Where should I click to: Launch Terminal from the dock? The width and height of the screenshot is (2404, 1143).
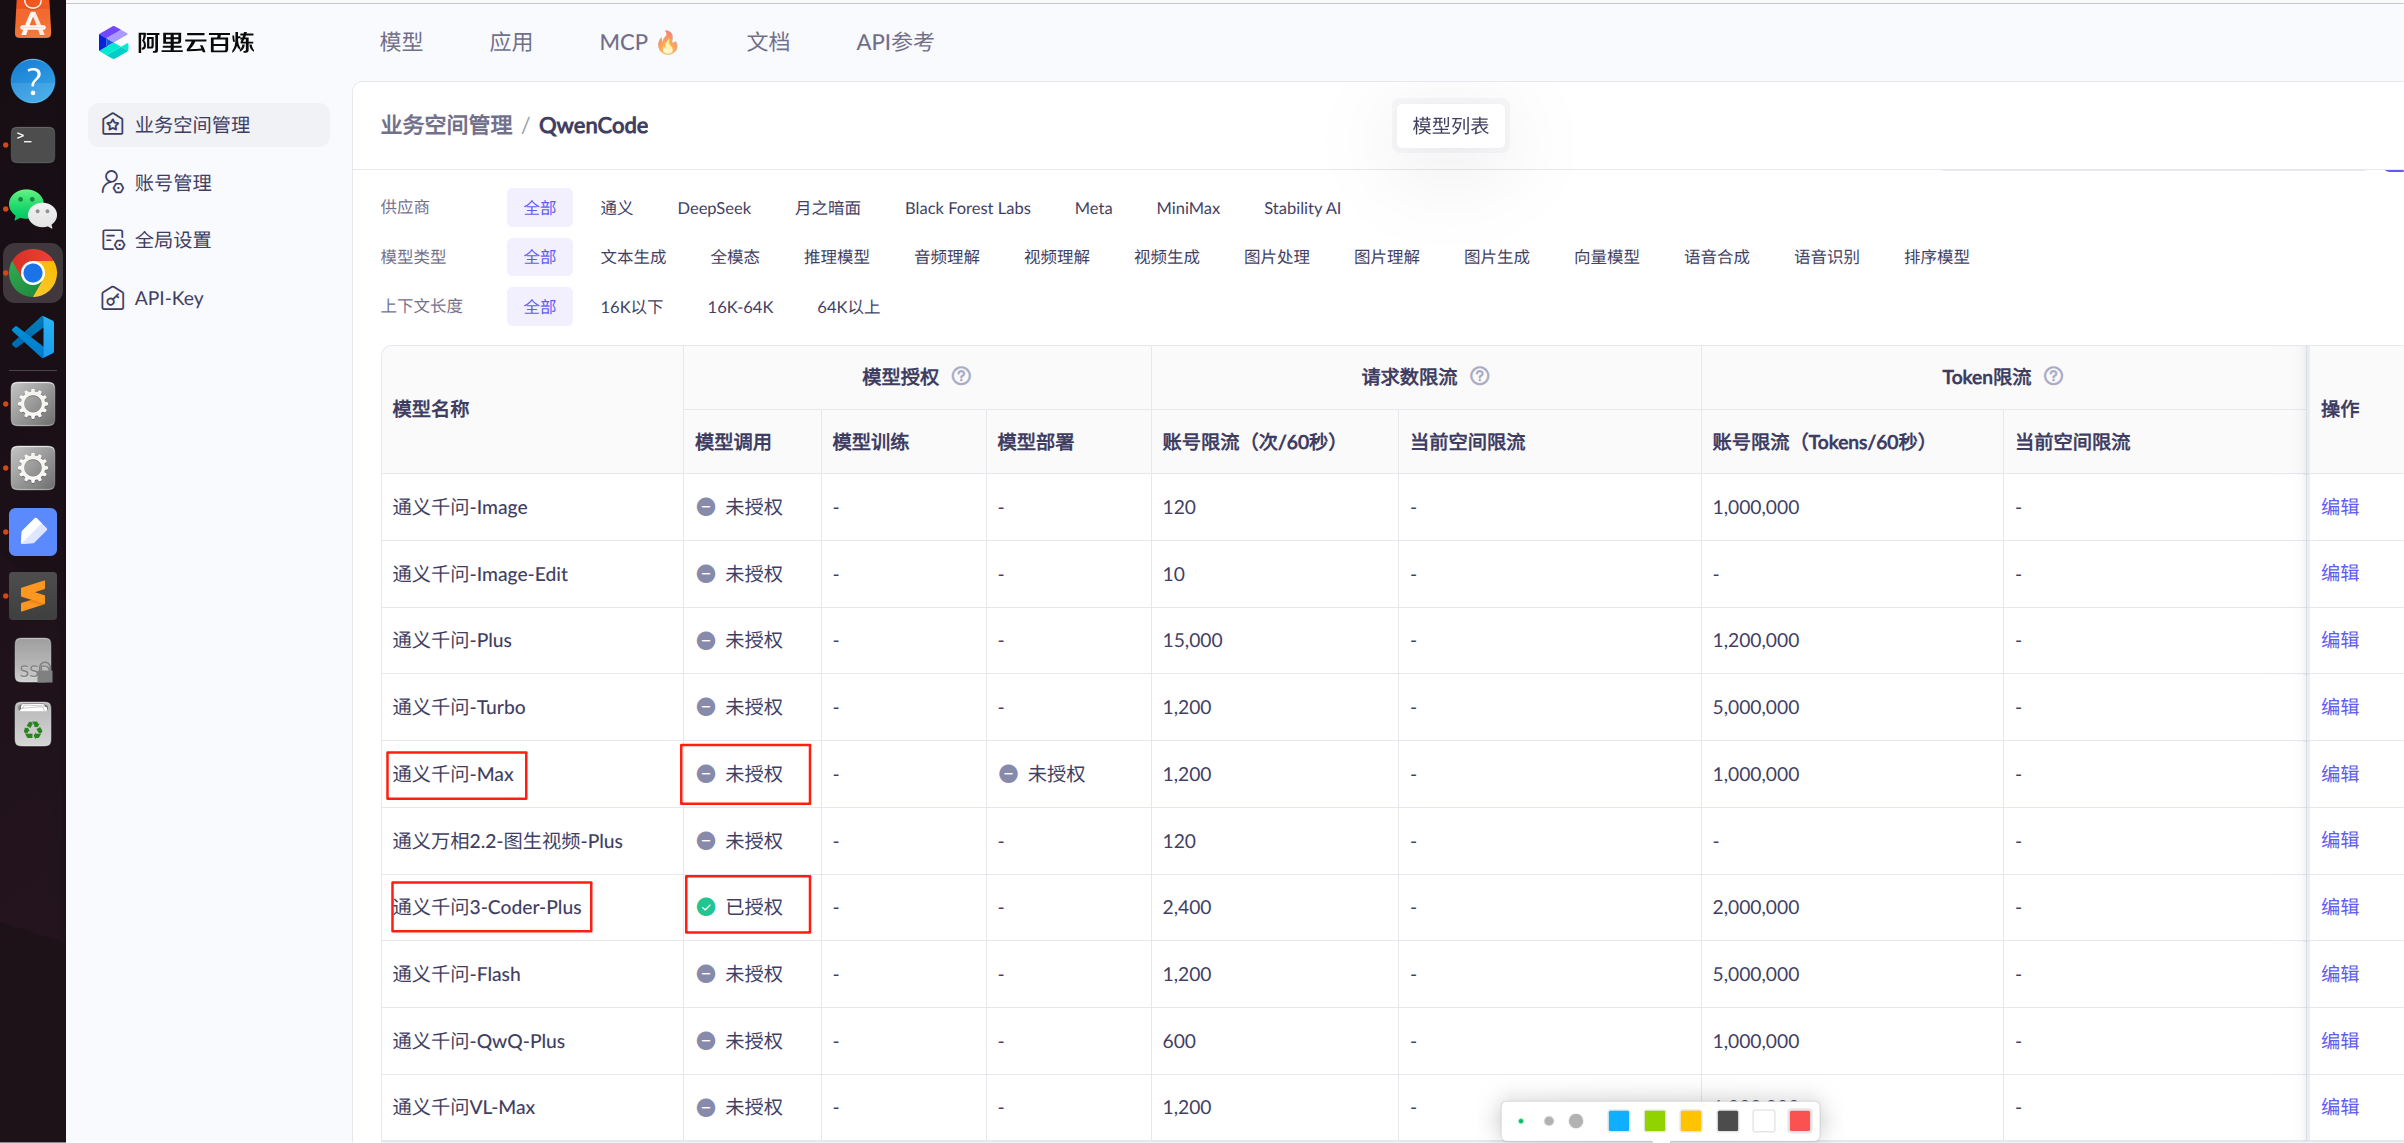[33, 145]
